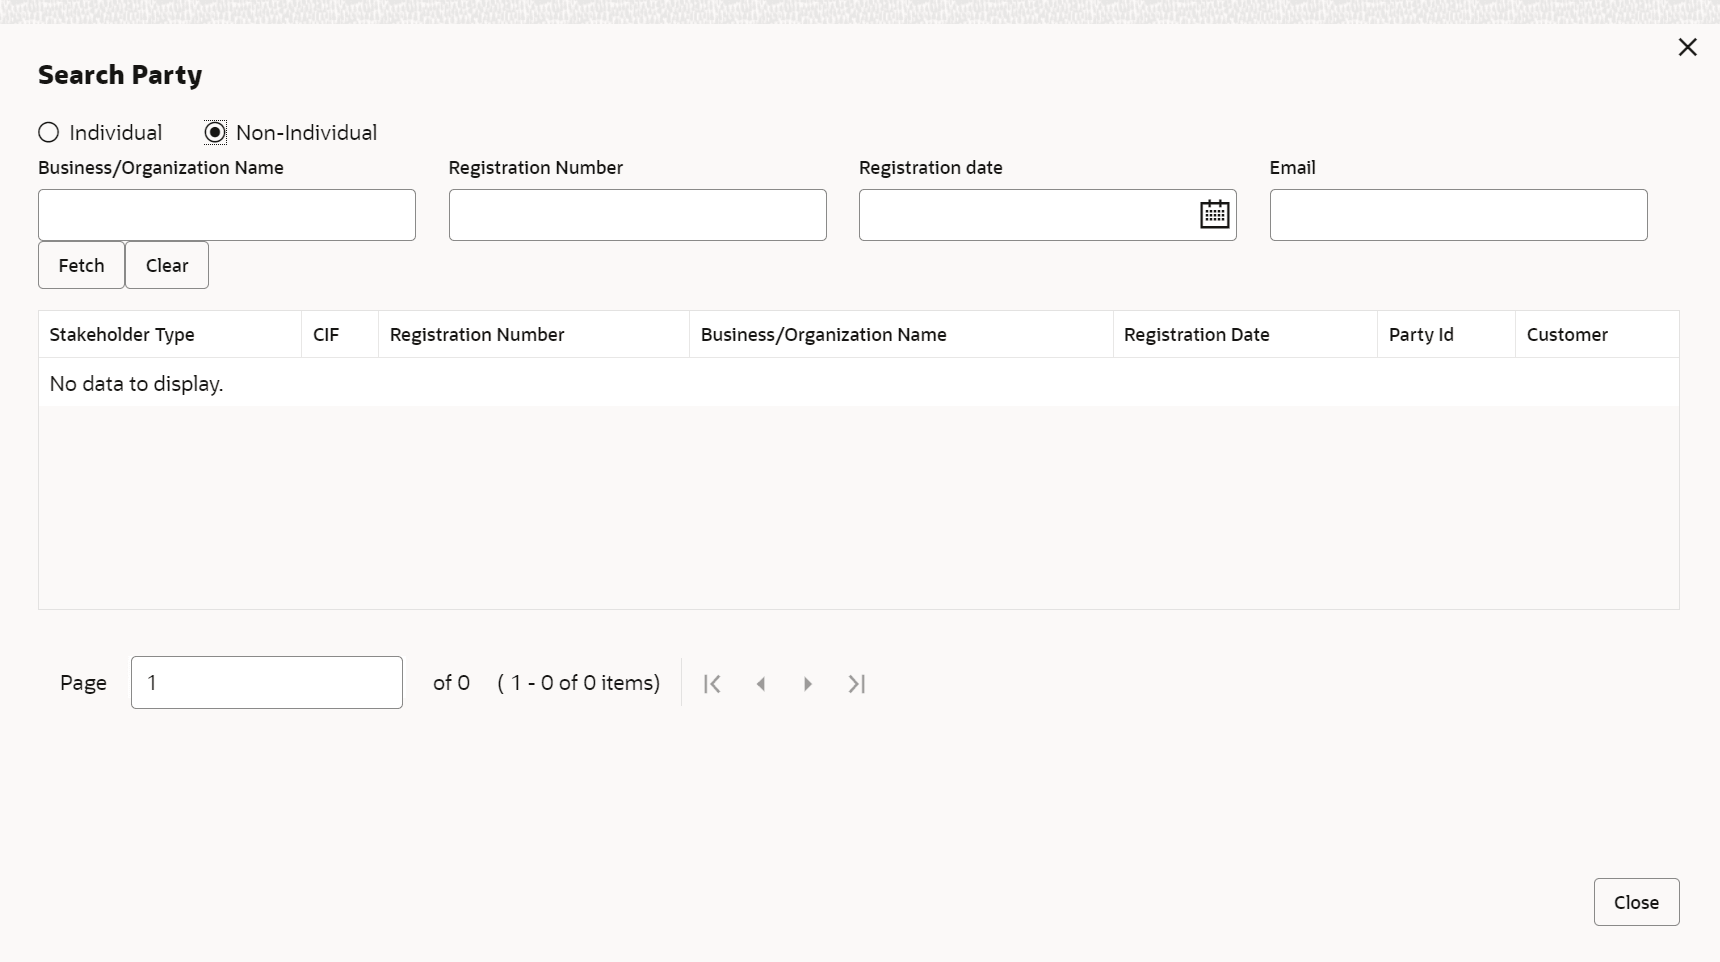Select the Non-Individual radio button
1720x962 pixels.
215,133
